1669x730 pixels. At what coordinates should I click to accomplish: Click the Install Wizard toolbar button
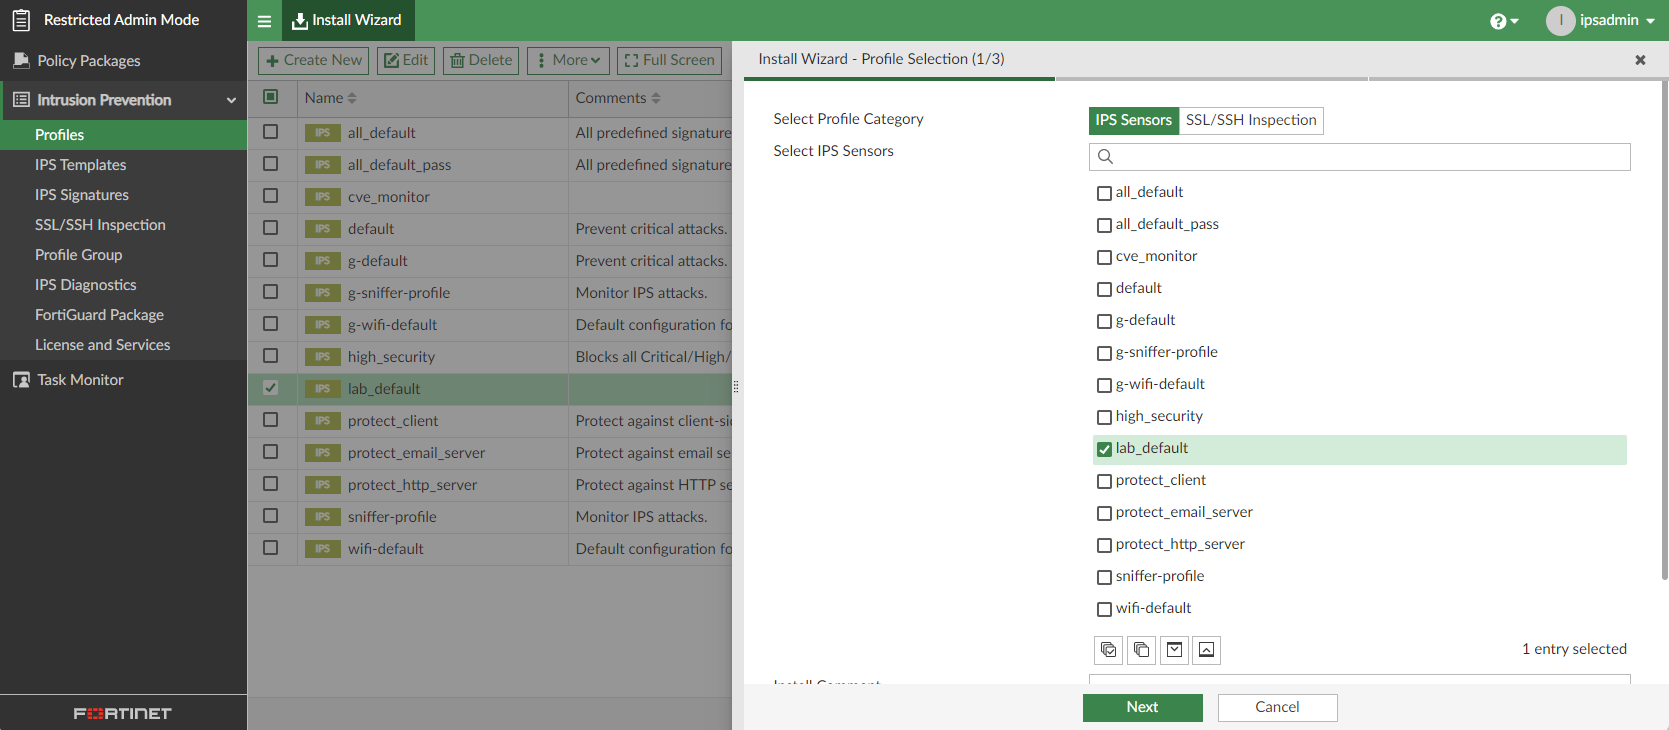[347, 20]
